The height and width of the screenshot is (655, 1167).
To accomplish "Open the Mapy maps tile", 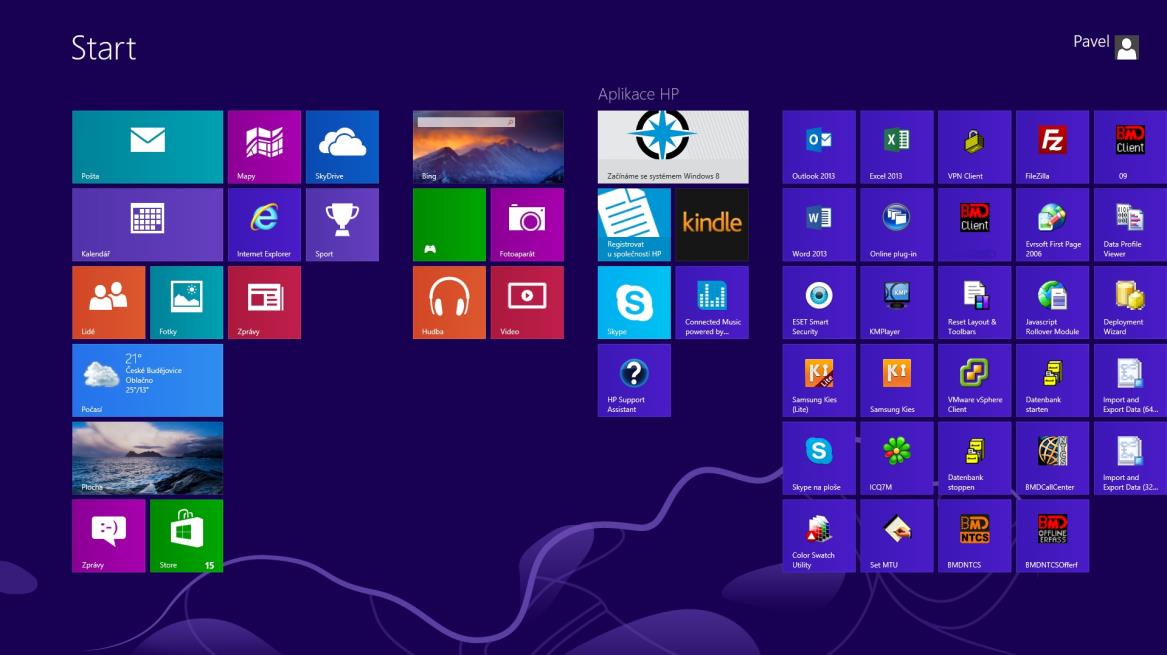I will tap(264, 147).
